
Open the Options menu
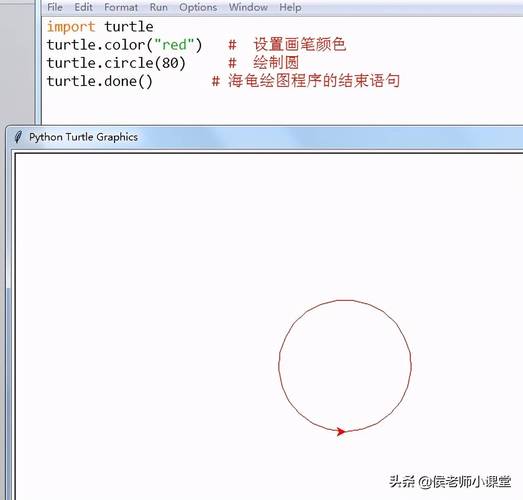198,7
